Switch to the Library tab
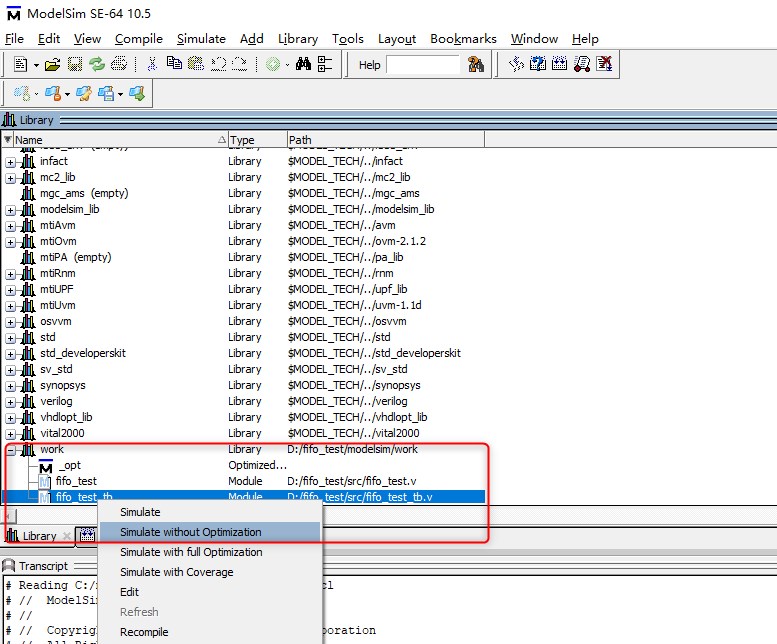Screen dimensions: 777x644 click(39, 536)
